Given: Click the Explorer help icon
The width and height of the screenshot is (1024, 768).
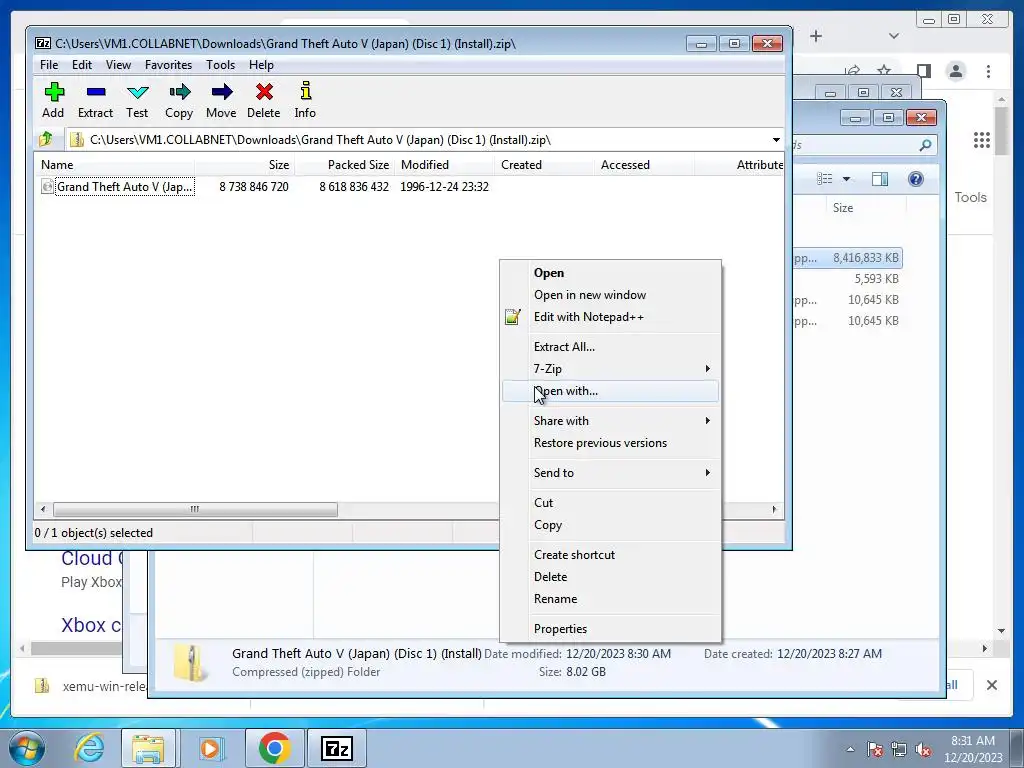Looking at the screenshot, I should click(x=916, y=179).
